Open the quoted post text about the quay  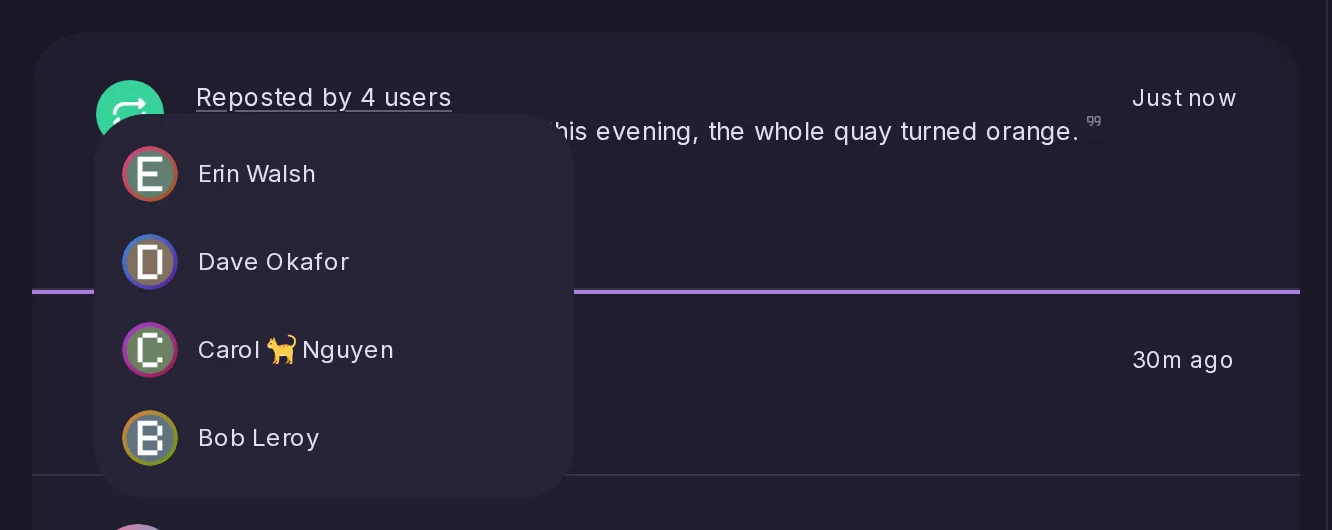click(x=815, y=131)
